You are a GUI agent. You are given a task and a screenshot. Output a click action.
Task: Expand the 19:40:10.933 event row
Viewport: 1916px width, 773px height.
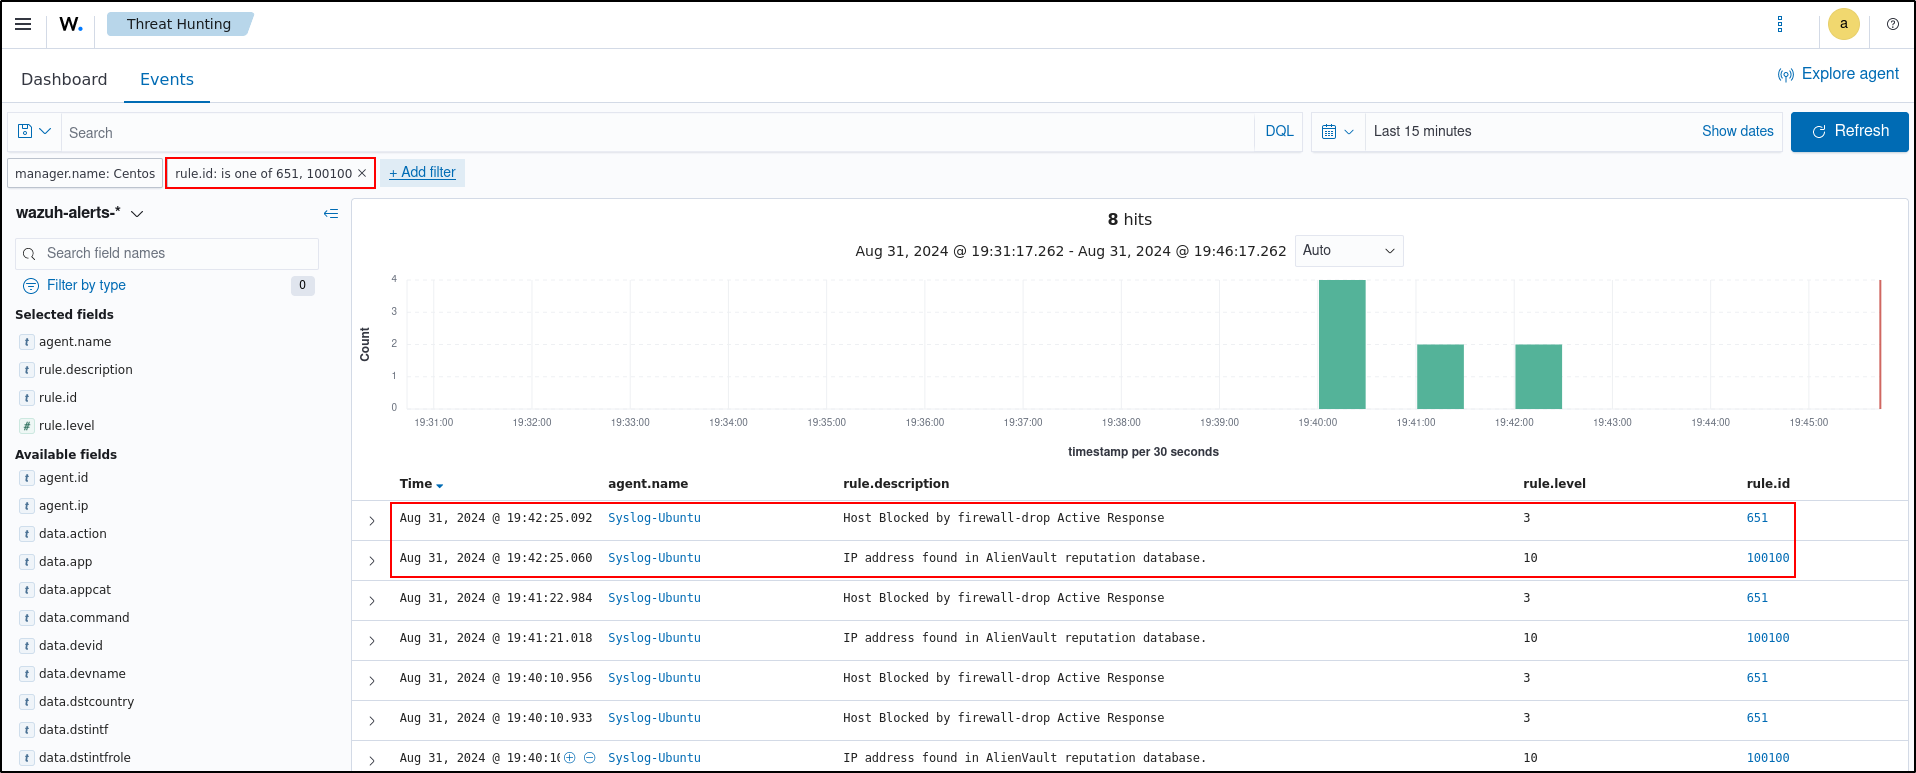click(372, 720)
